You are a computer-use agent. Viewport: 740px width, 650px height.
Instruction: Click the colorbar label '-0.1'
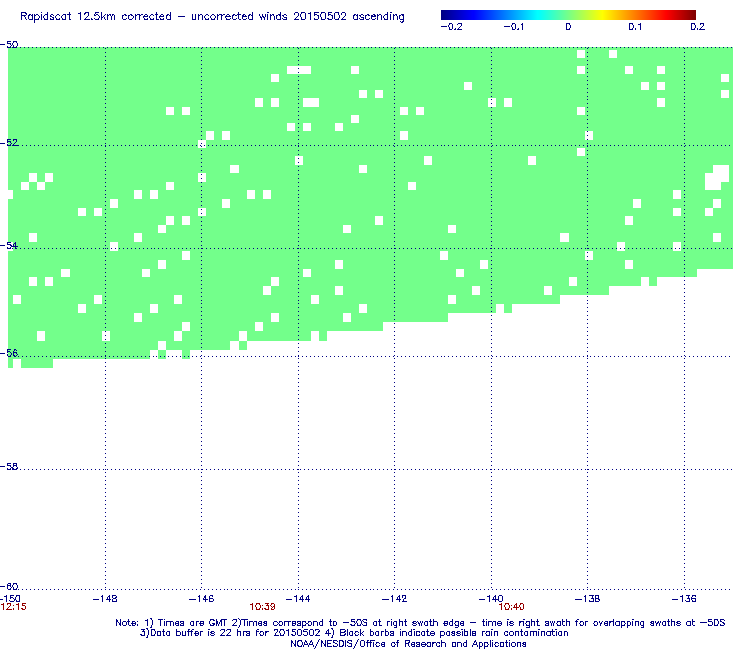coord(513,27)
